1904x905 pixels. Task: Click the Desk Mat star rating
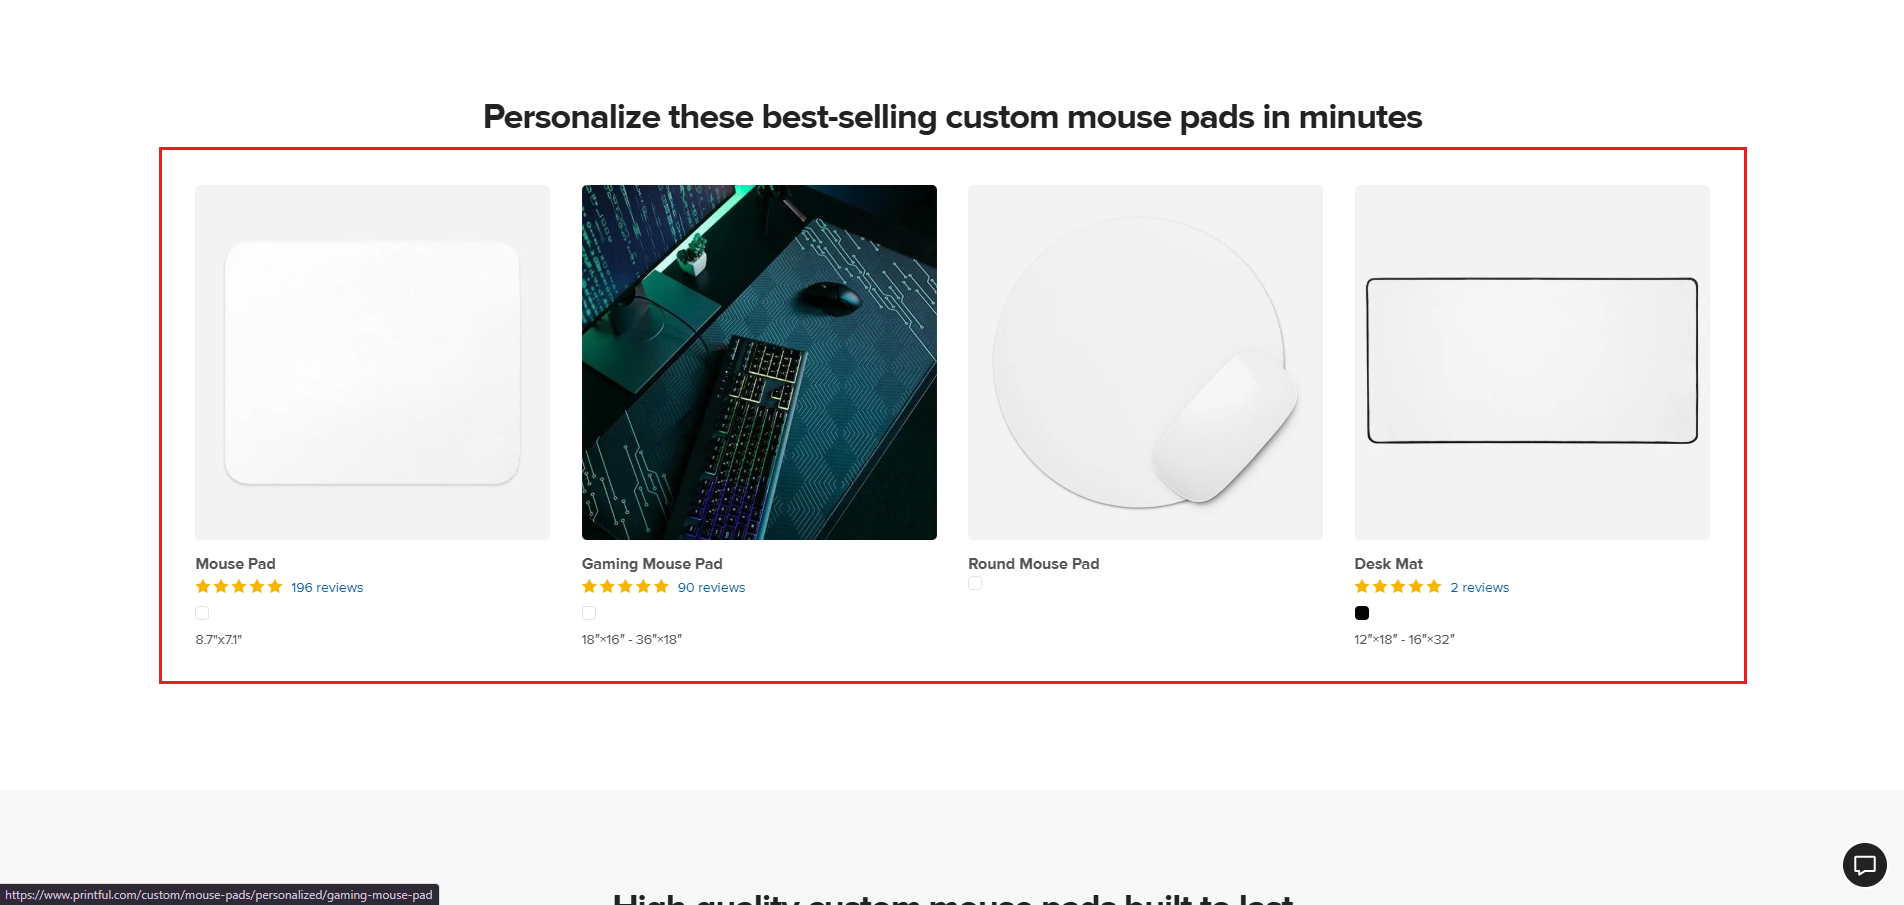click(1397, 587)
